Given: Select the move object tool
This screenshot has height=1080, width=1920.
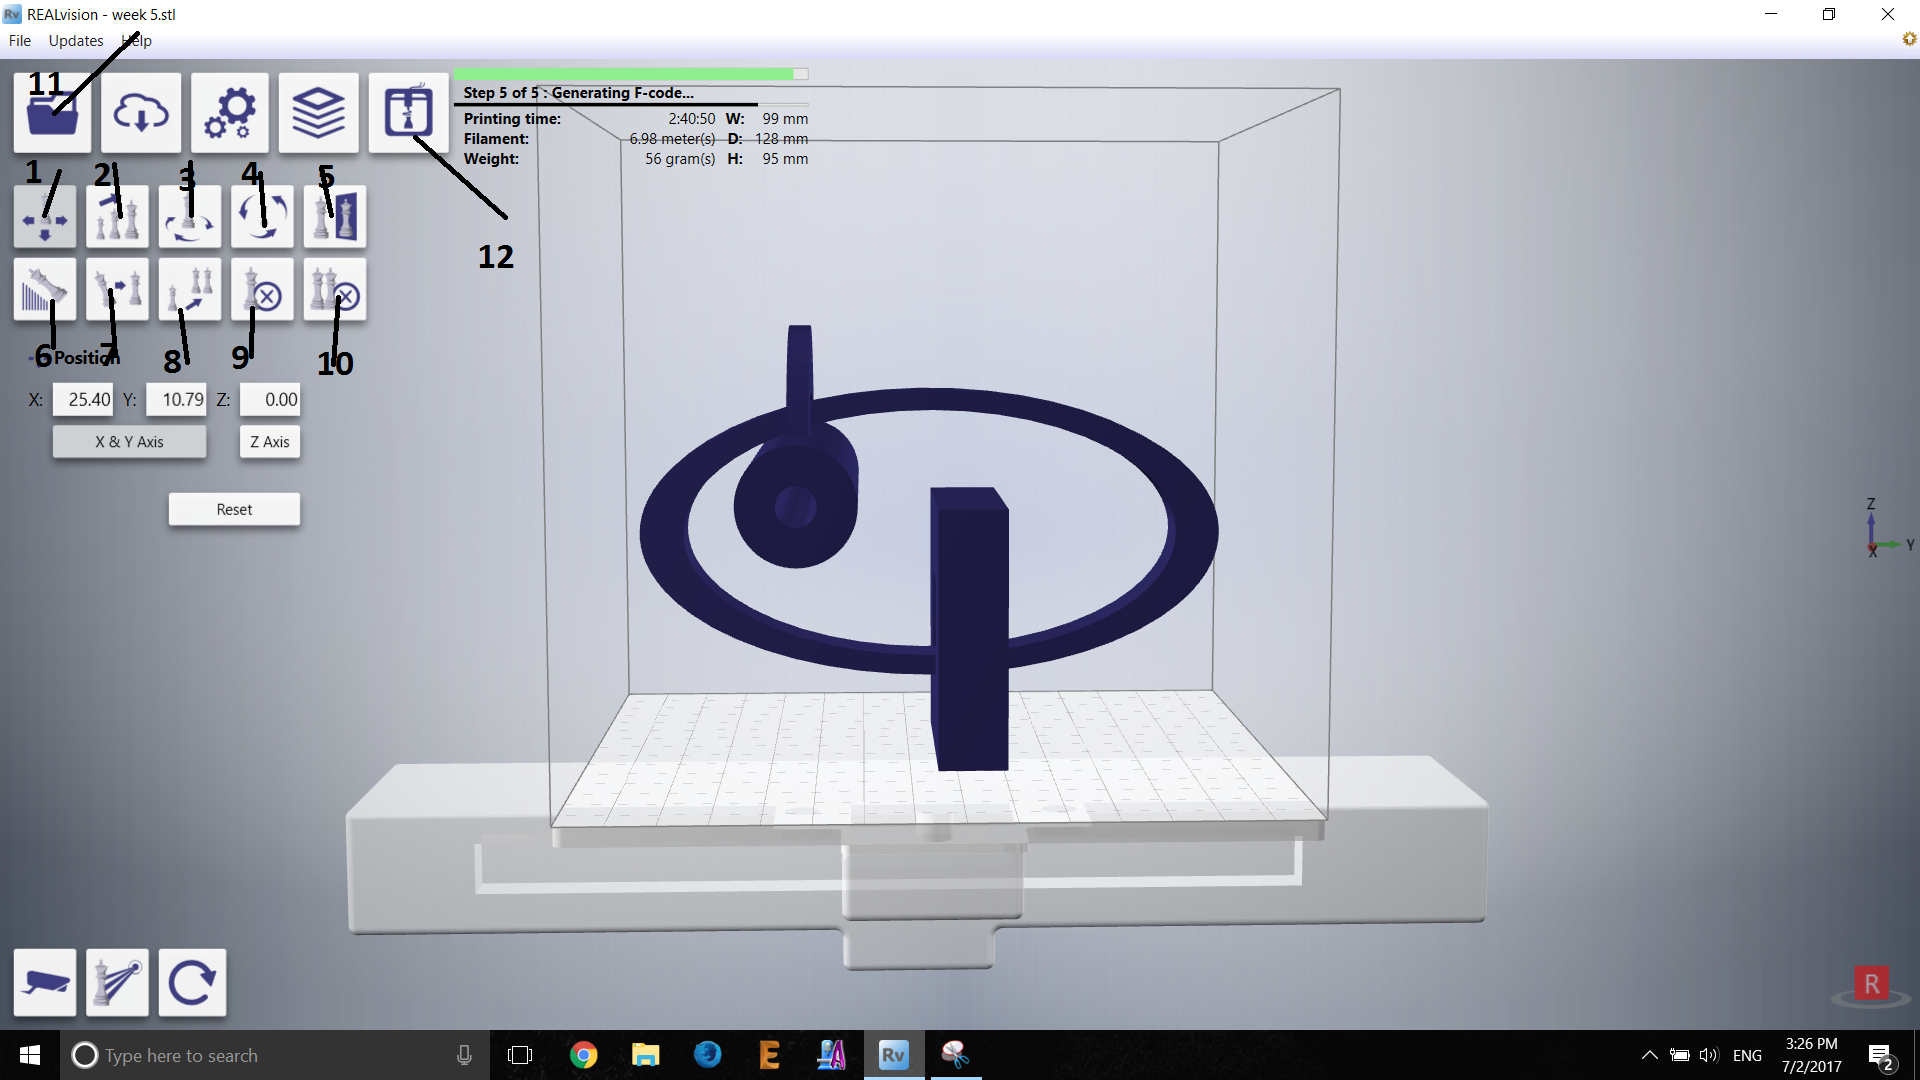Looking at the screenshot, I should (x=45, y=217).
